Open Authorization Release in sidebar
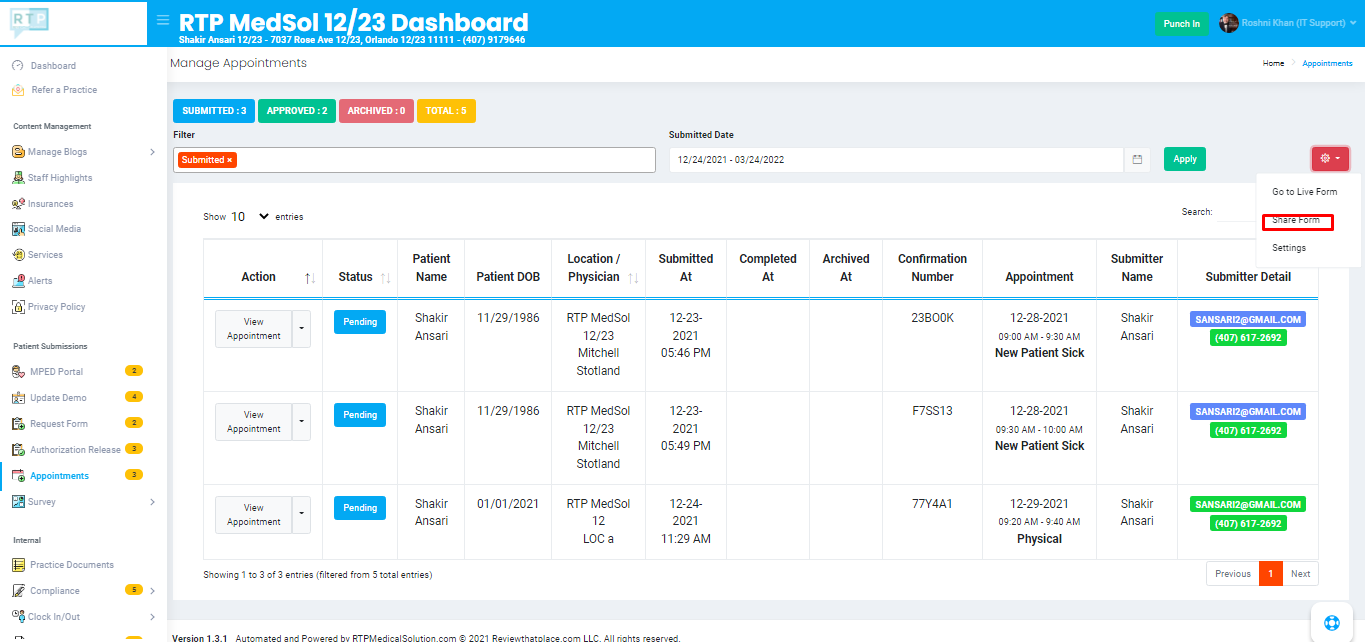The image size is (1365, 642). (x=75, y=450)
